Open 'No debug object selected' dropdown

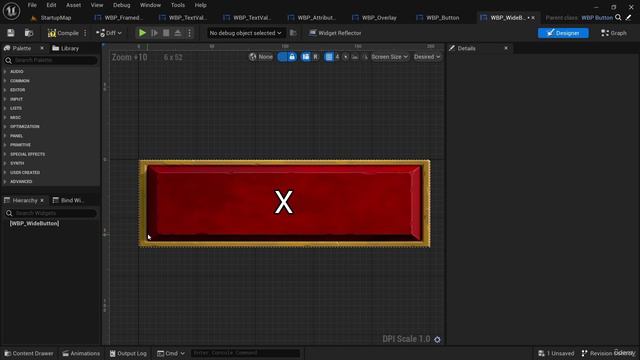(x=245, y=33)
